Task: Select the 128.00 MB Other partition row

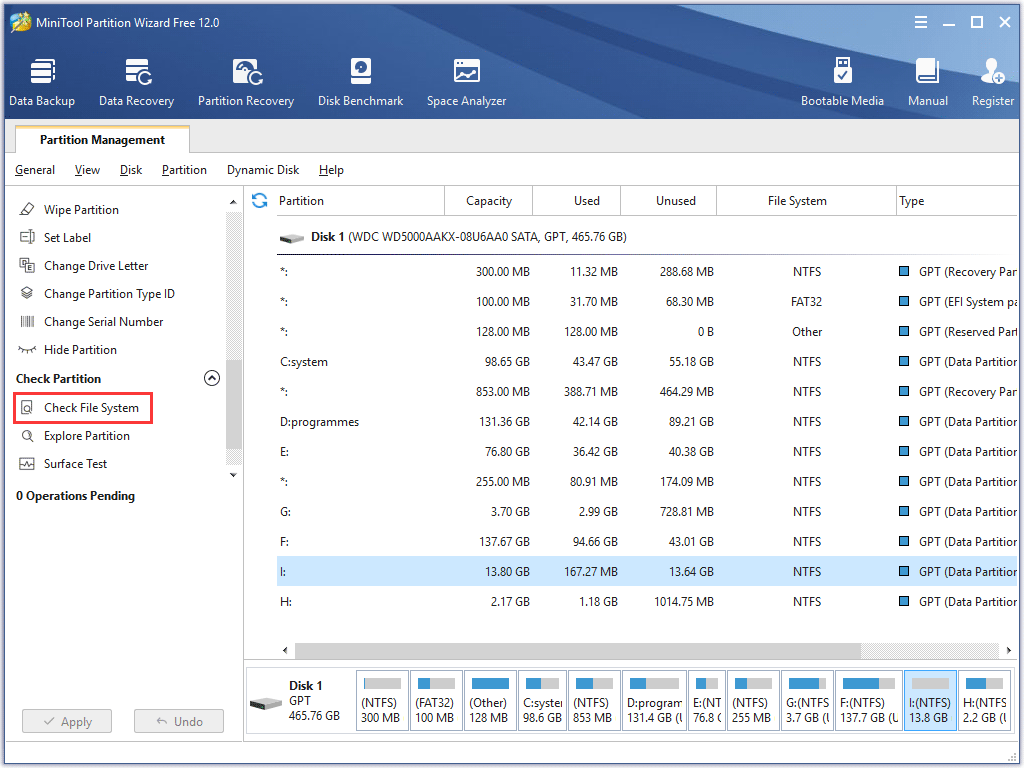Action: coord(647,332)
